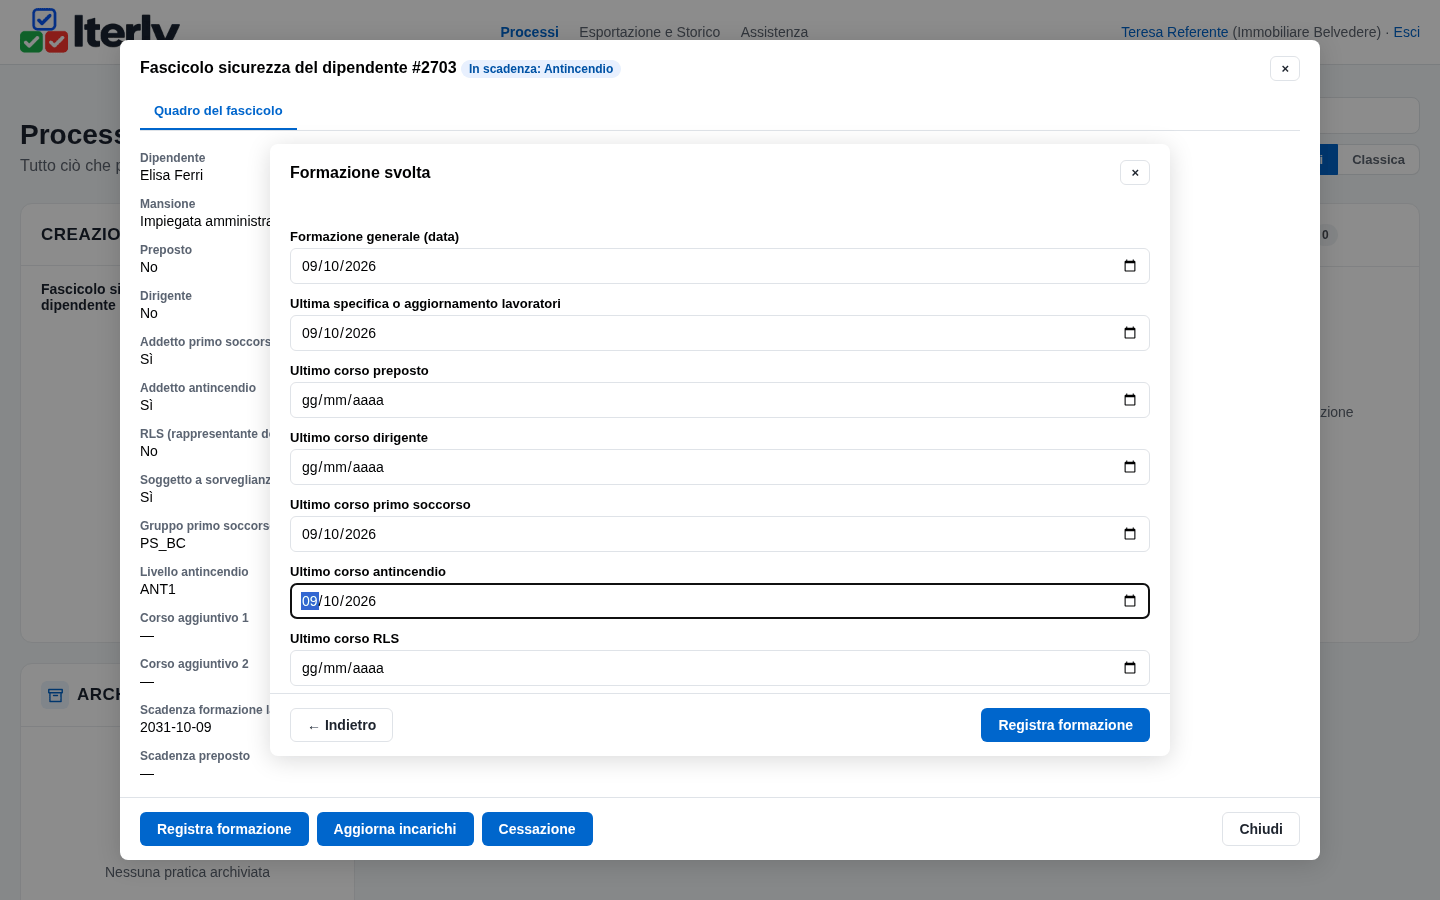Select the Quadro del fascicolo tab

pyautogui.click(x=218, y=111)
